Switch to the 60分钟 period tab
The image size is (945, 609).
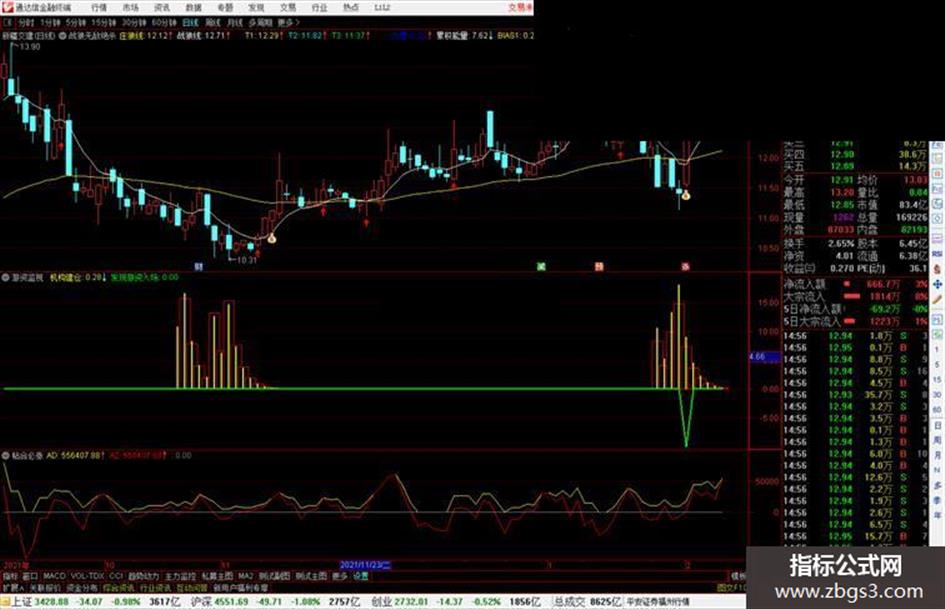click(x=163, y=22)
